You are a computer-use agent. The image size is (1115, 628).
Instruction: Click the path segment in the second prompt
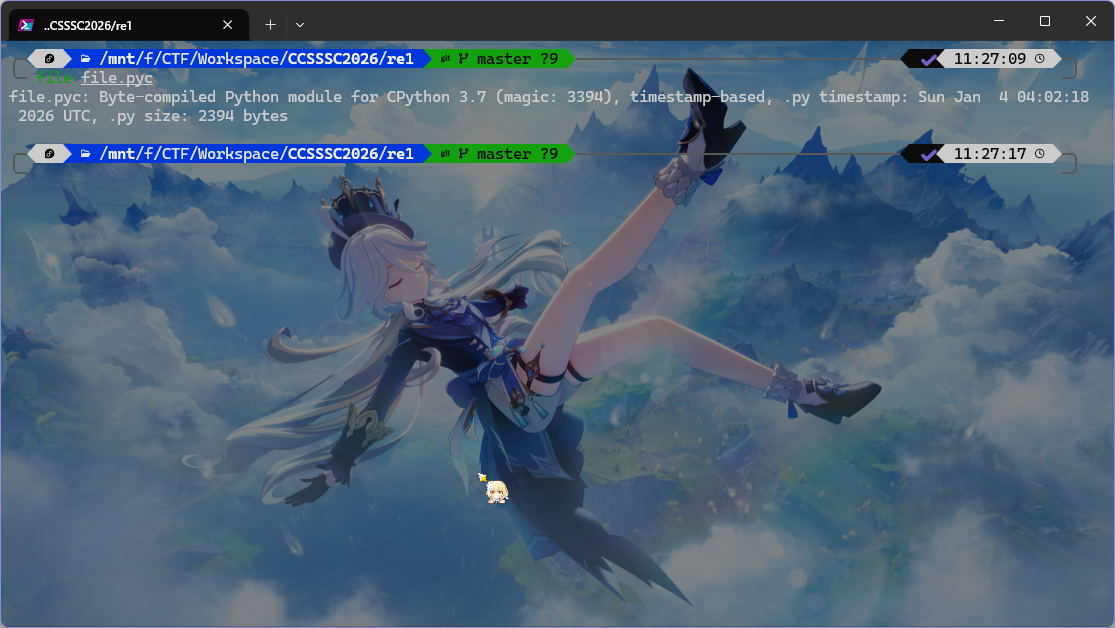tap(255, 154)
